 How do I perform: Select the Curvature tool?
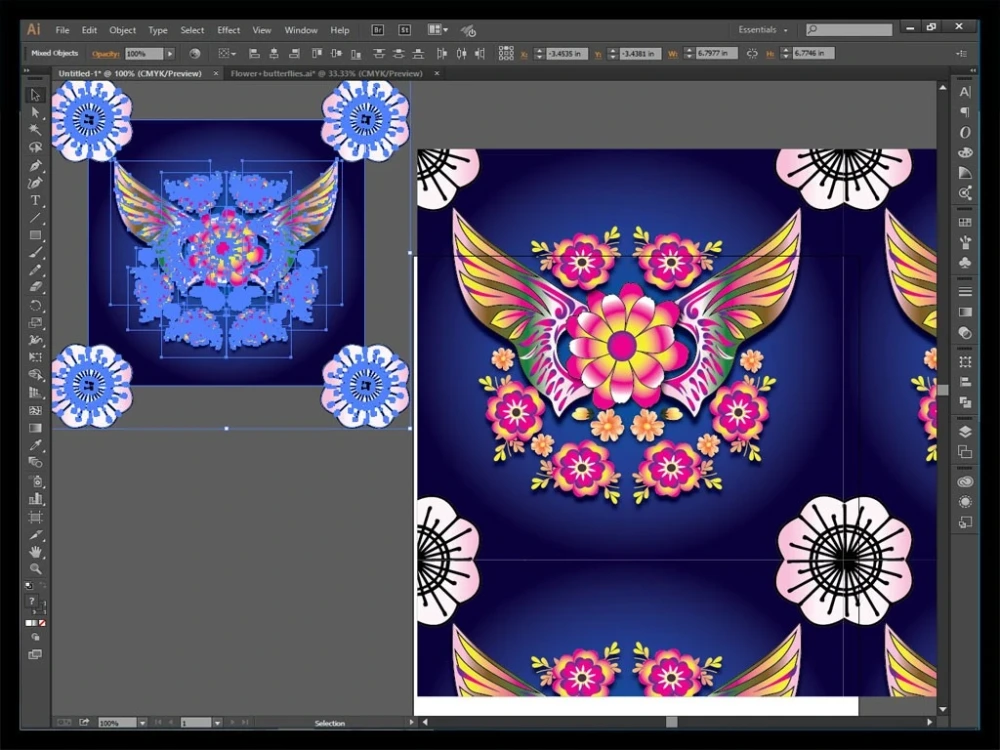click(35, 183)
